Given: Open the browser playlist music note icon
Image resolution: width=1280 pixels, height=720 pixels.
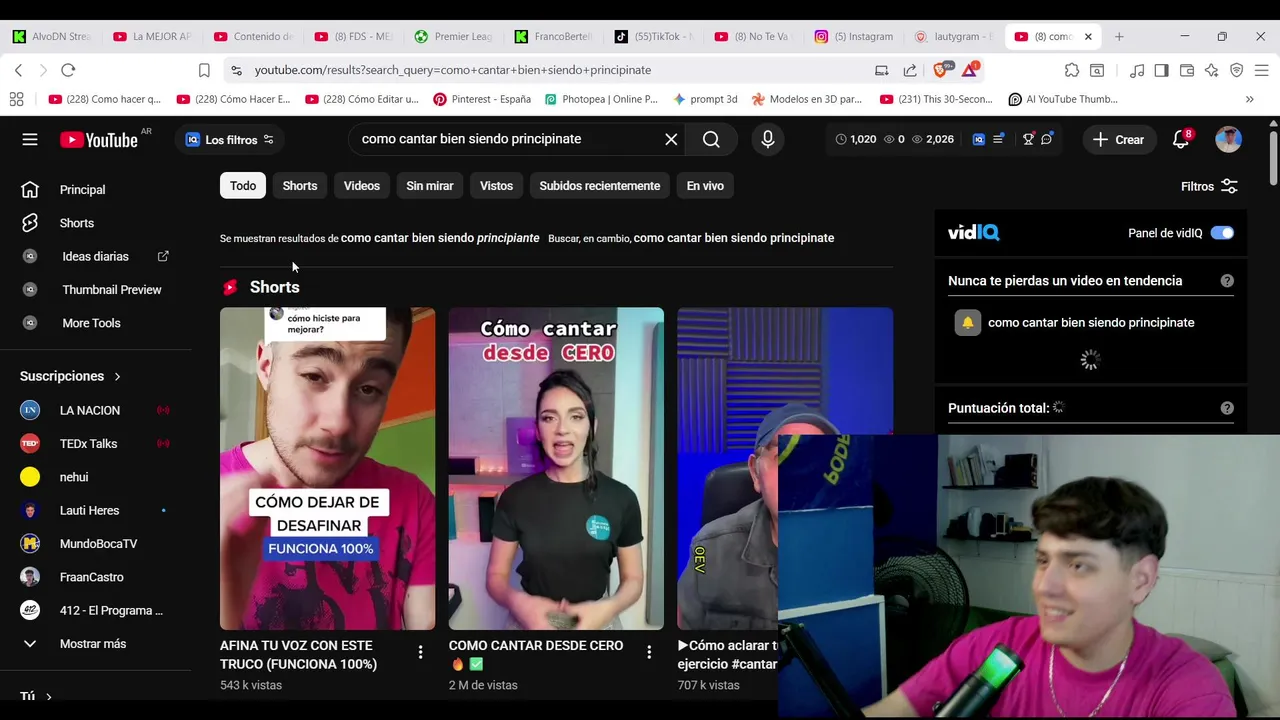Looking at the screenshot, I should 1137,70.
